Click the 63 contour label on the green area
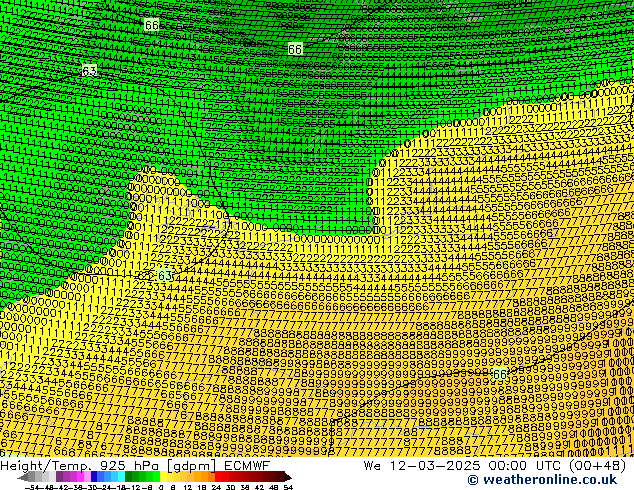The height and width of the screenshot is (490, 634). tap(89, 71)
